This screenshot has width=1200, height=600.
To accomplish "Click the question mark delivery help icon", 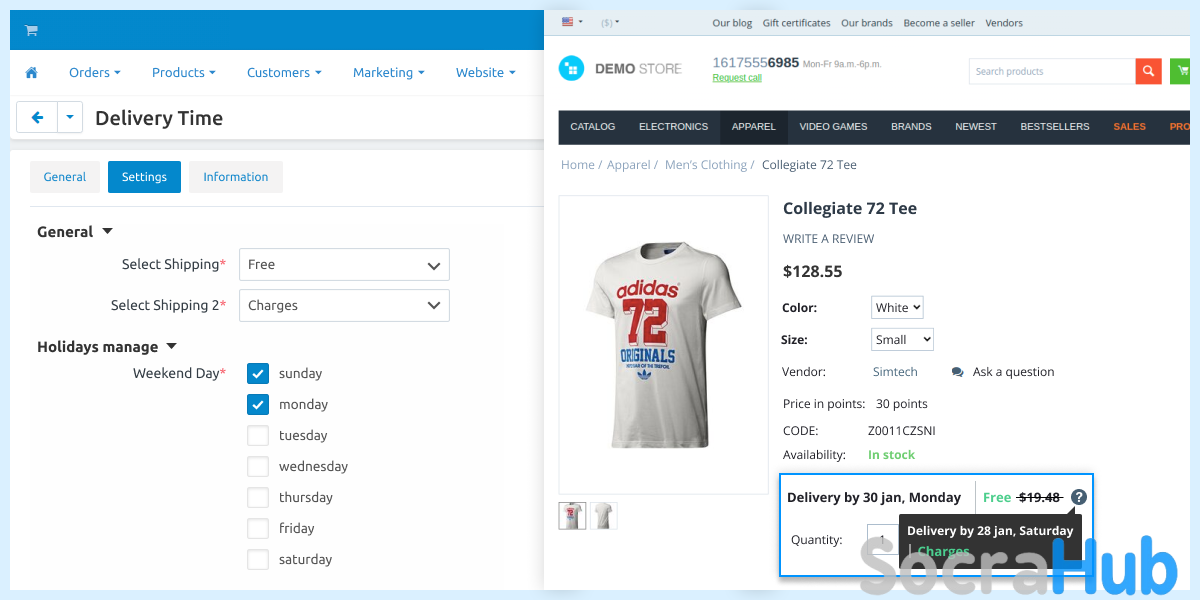I will [1078, 497].
